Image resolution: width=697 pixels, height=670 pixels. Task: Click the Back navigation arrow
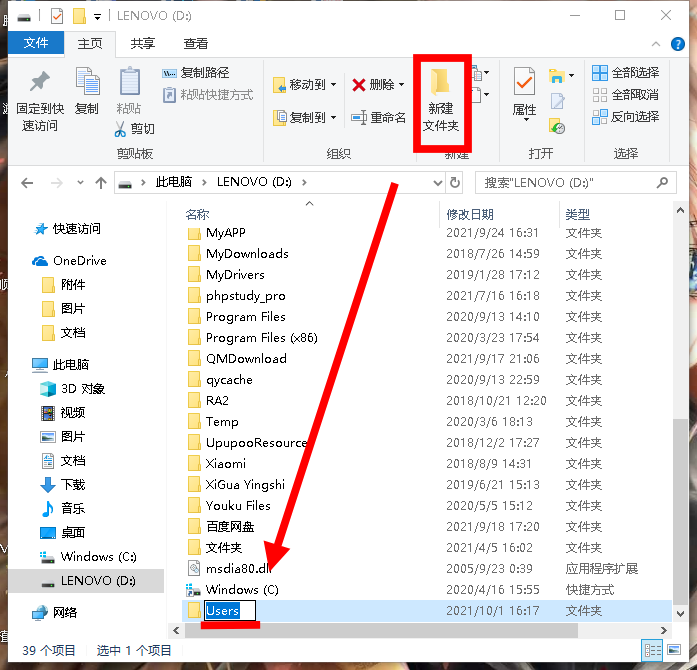click(28, 183)
